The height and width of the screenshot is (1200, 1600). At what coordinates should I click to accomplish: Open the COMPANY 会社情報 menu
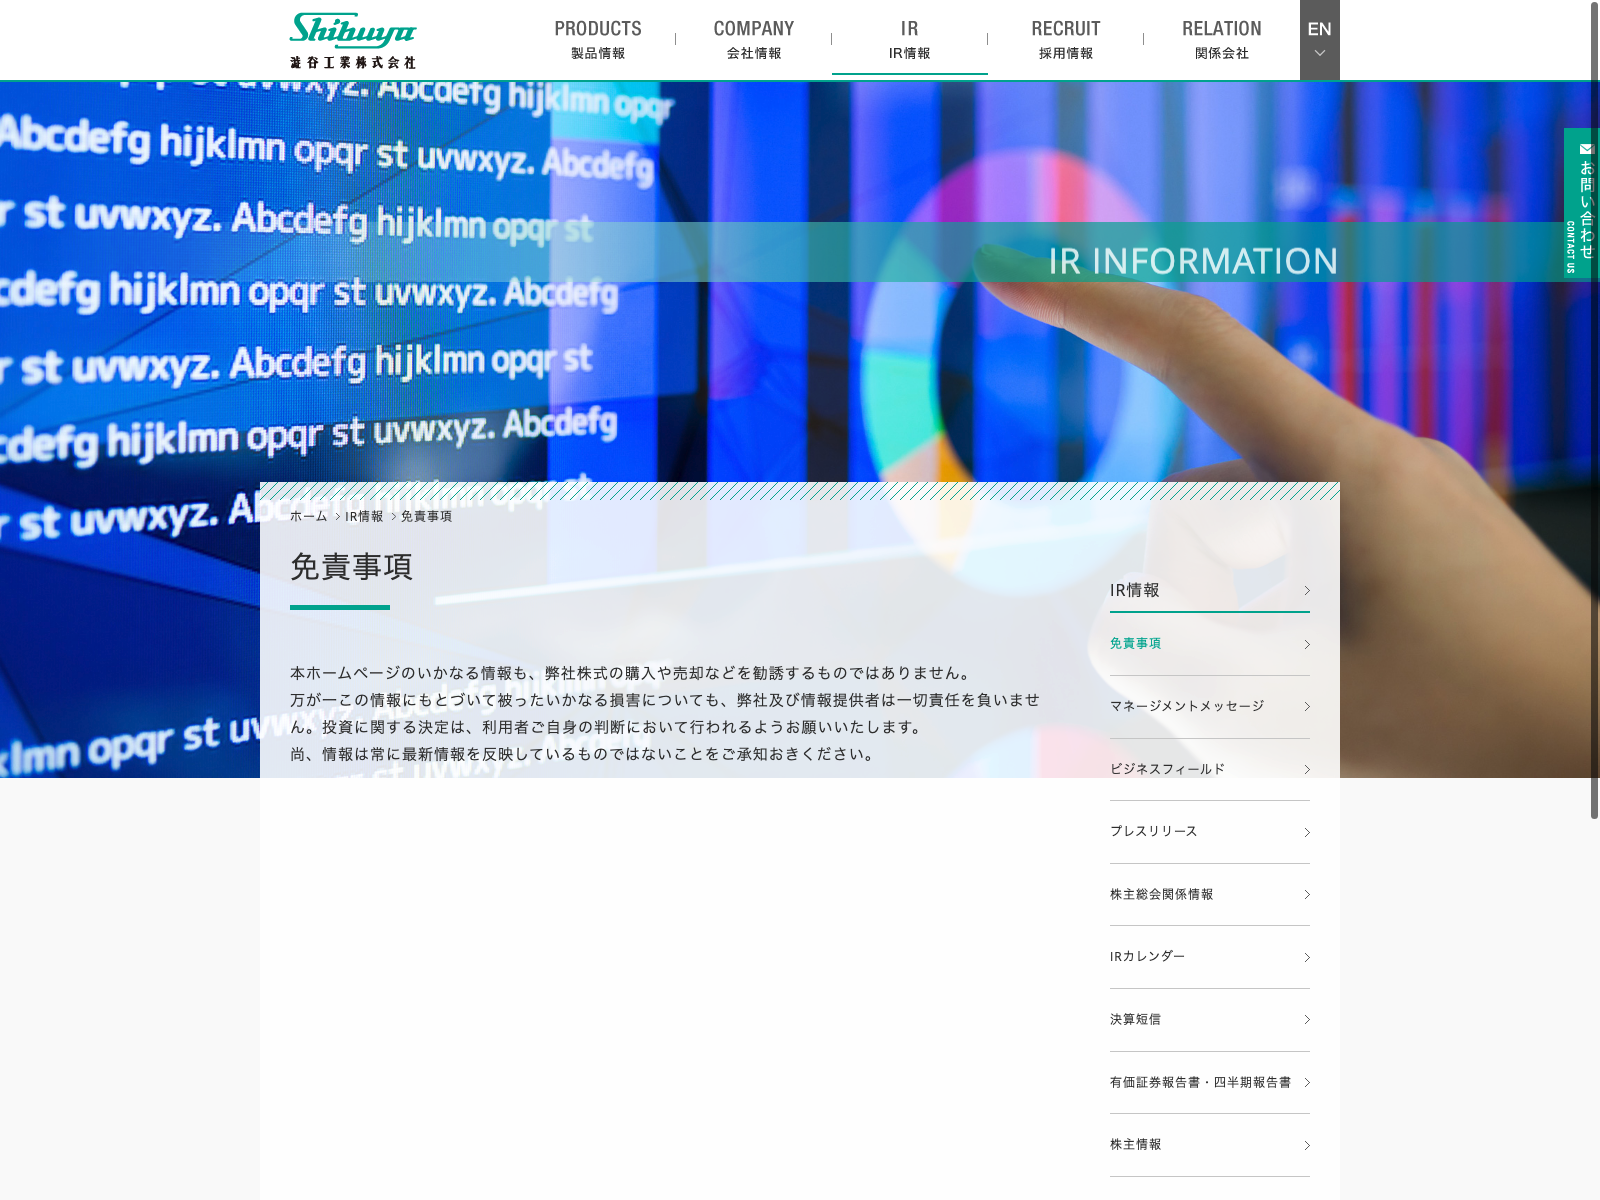(754, 40)
